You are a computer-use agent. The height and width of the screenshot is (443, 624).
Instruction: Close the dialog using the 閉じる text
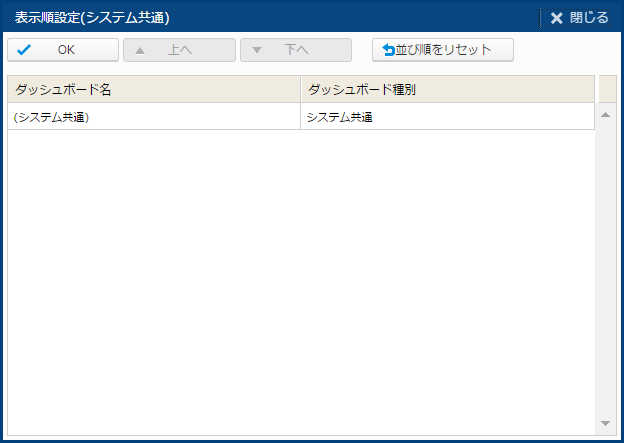[589, 18]
